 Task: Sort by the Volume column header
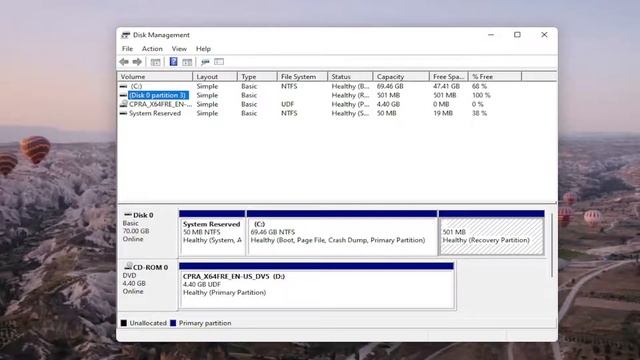(155, 77)
